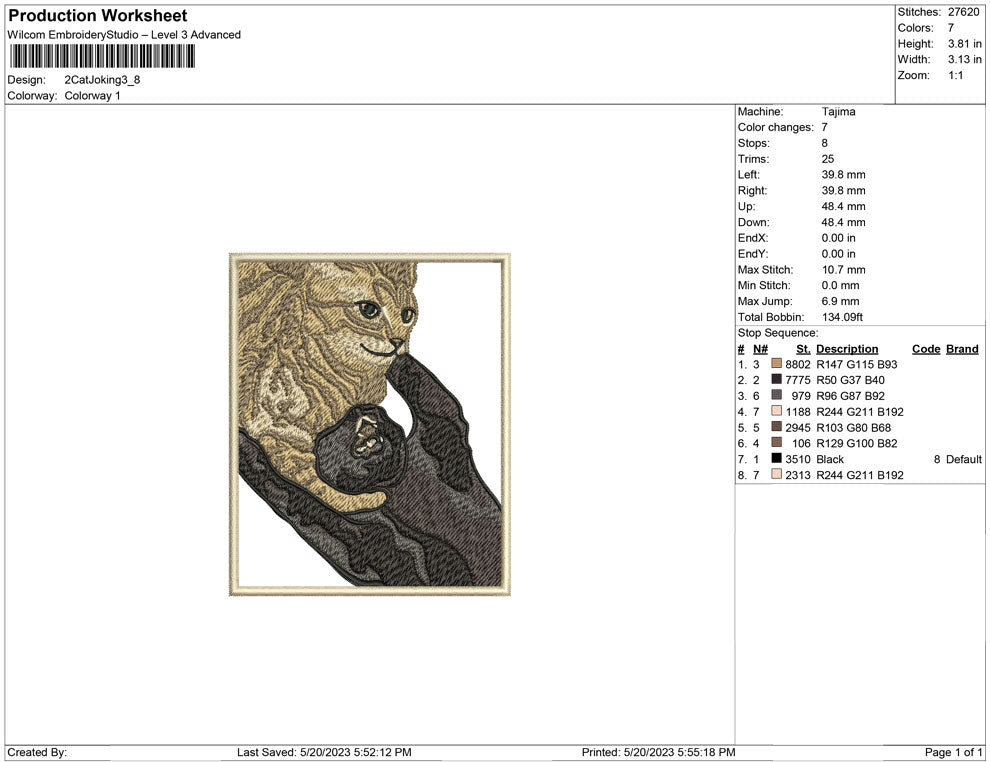The image size is (990, 762).
Task: Click the Total Bobbin value '134.09ft'
Action: [x=842, y=316]
